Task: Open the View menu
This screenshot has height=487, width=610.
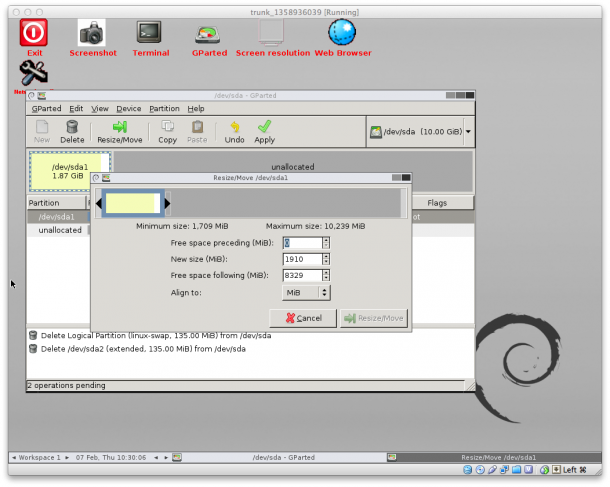Action: (x=100, y=109)
